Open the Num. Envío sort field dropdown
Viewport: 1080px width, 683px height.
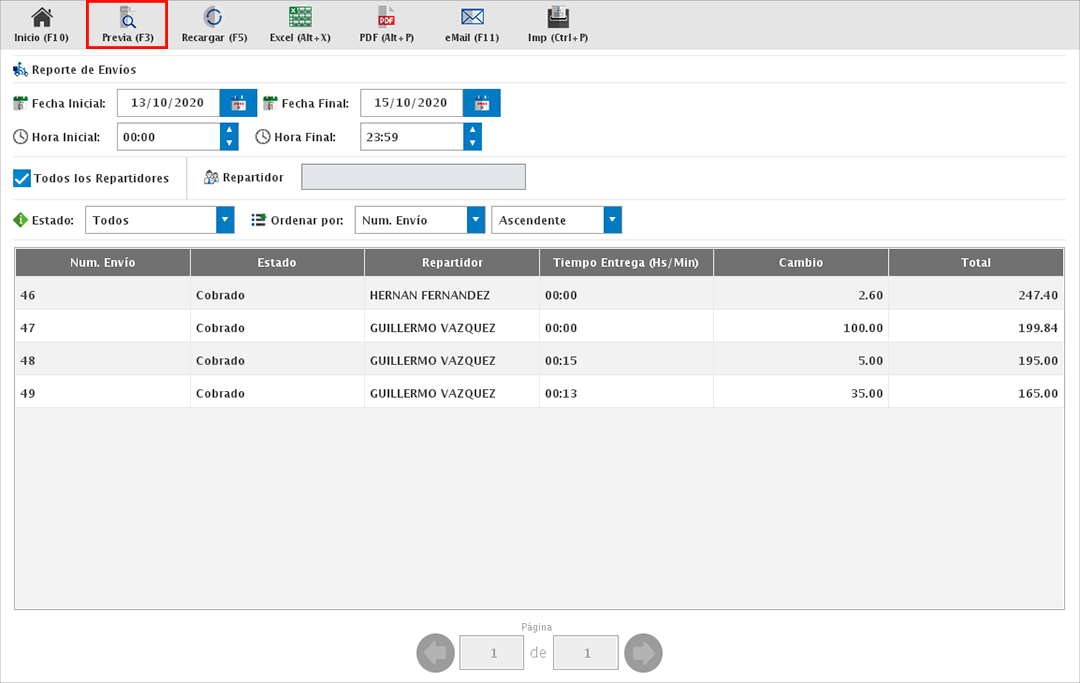[475, 220]
